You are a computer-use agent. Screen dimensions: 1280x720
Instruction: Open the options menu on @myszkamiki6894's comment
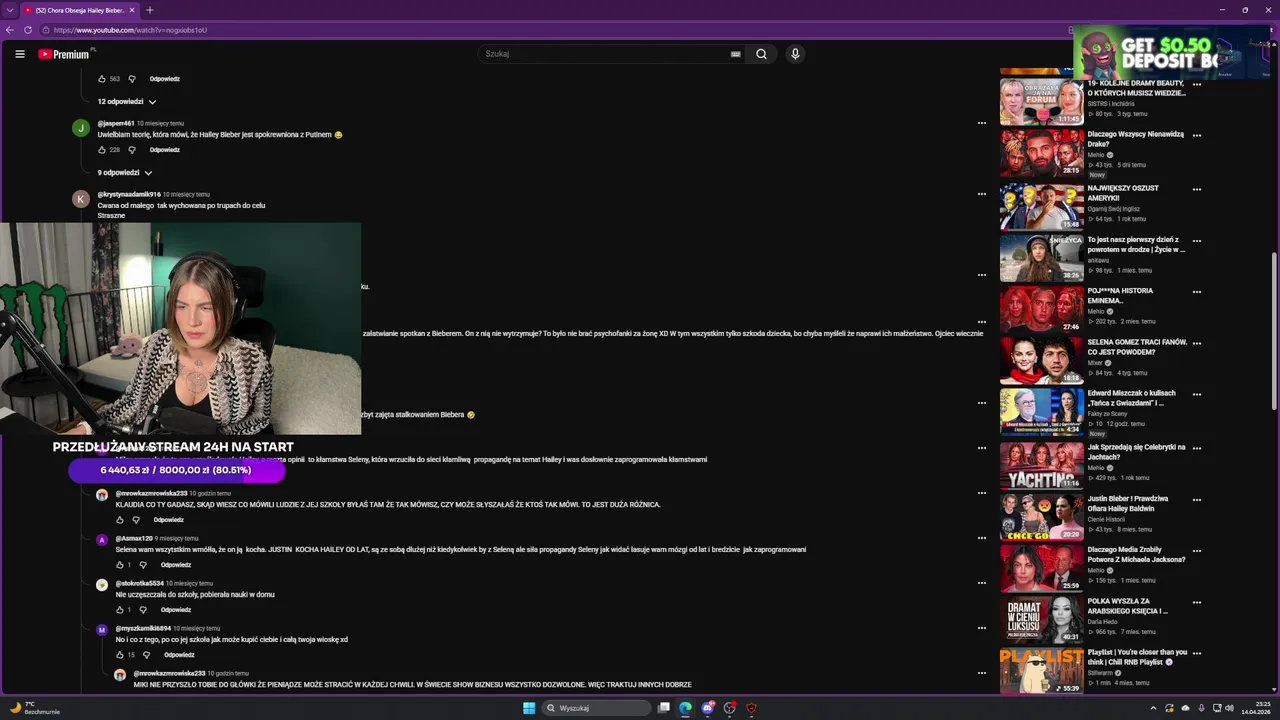(981, 628)
